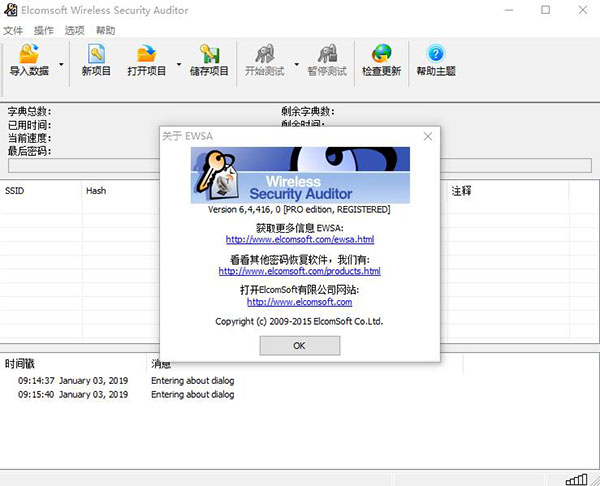
Task: Click the Start Test (开始测试) icon
Action: pyautogui.click(x=265, y=53)
